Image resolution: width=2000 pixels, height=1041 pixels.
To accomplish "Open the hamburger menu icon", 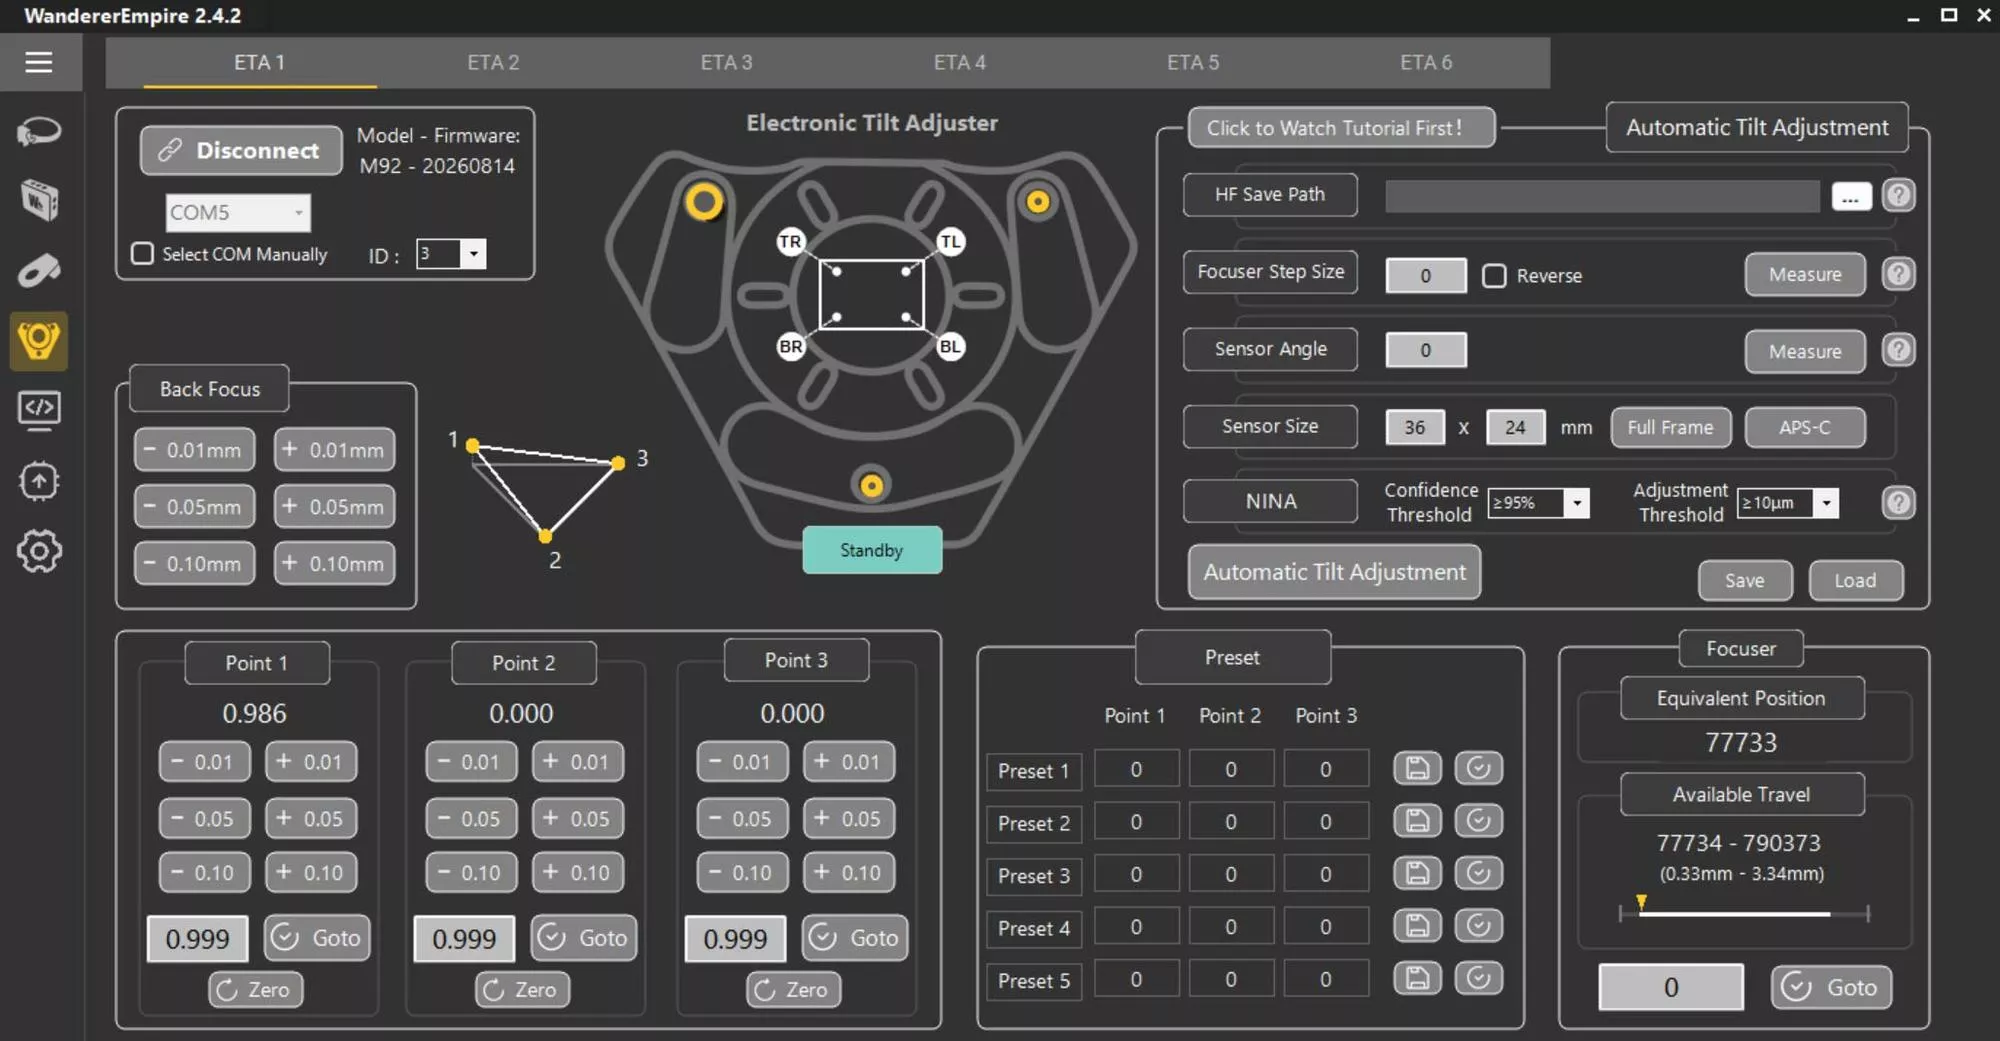I will click(39, 63).
